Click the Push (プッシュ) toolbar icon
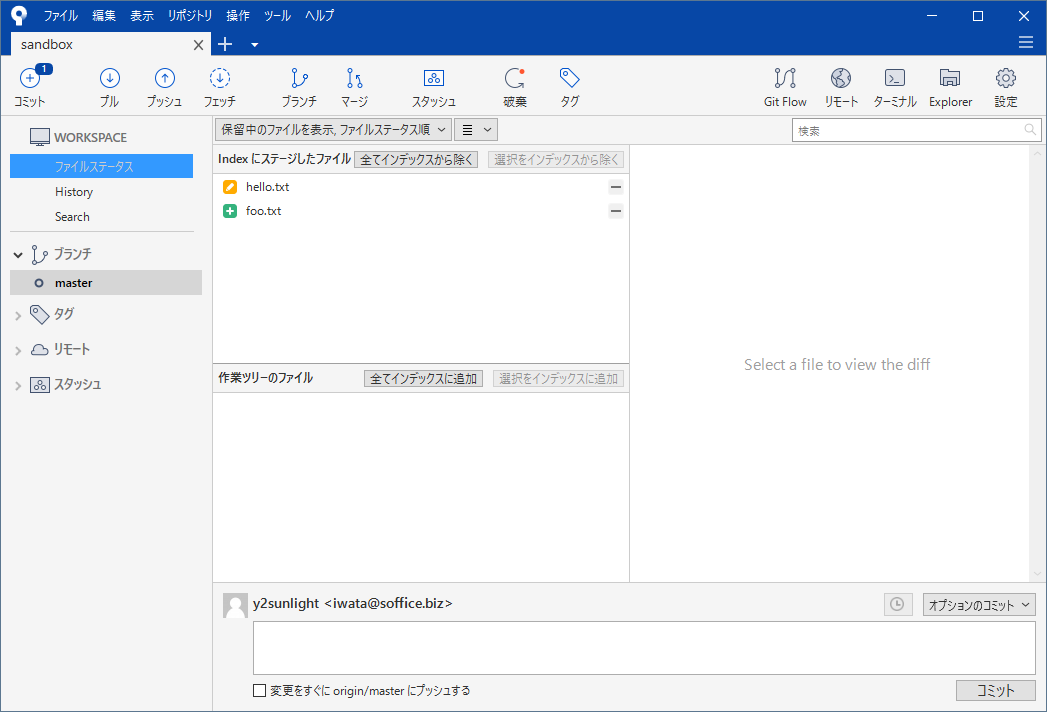Screen dimensions: 1047x712 pos(164,80)
